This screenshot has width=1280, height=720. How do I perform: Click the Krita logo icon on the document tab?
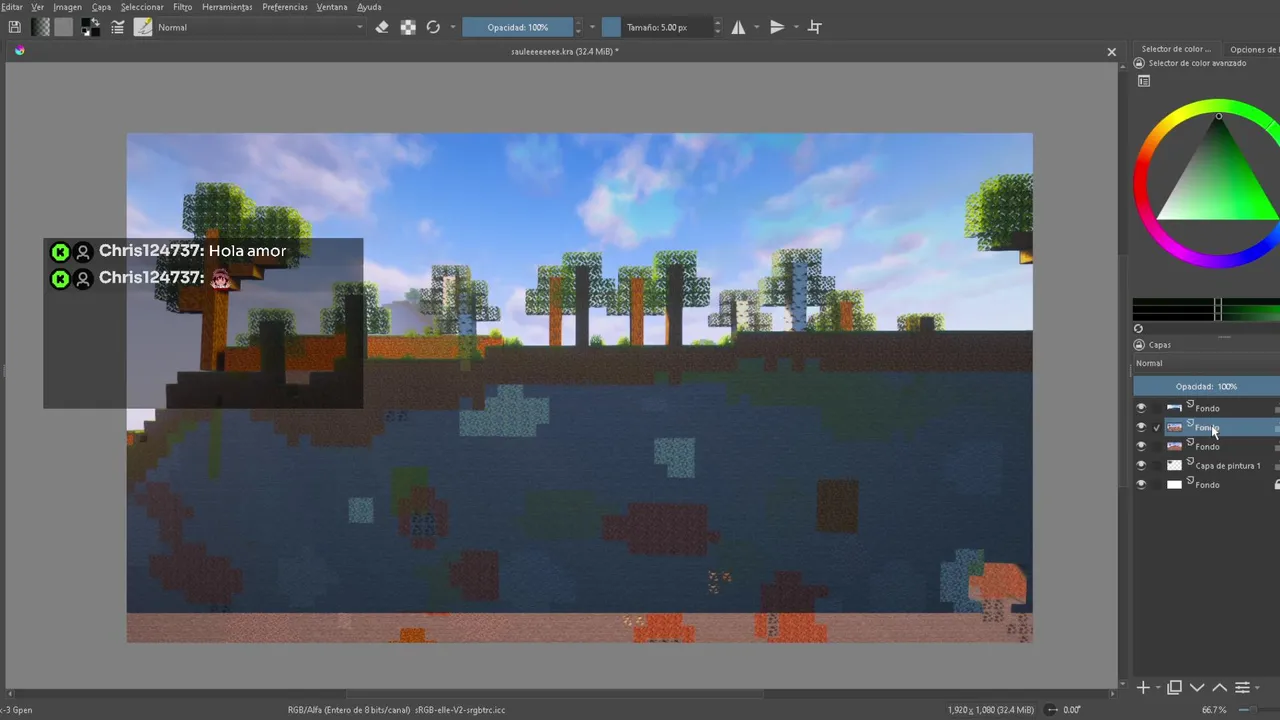pyautogui.click(x=19, y=51)
